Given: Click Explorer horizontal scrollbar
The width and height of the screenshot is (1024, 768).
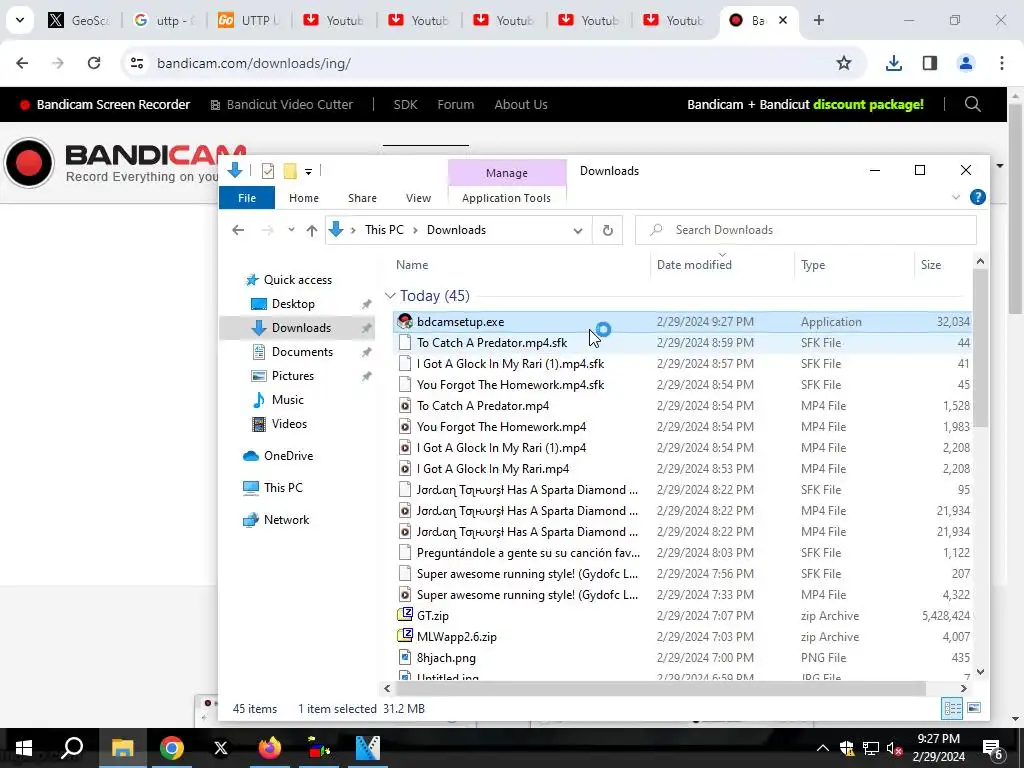Looking at the screenshot, I should coord(661,688).
